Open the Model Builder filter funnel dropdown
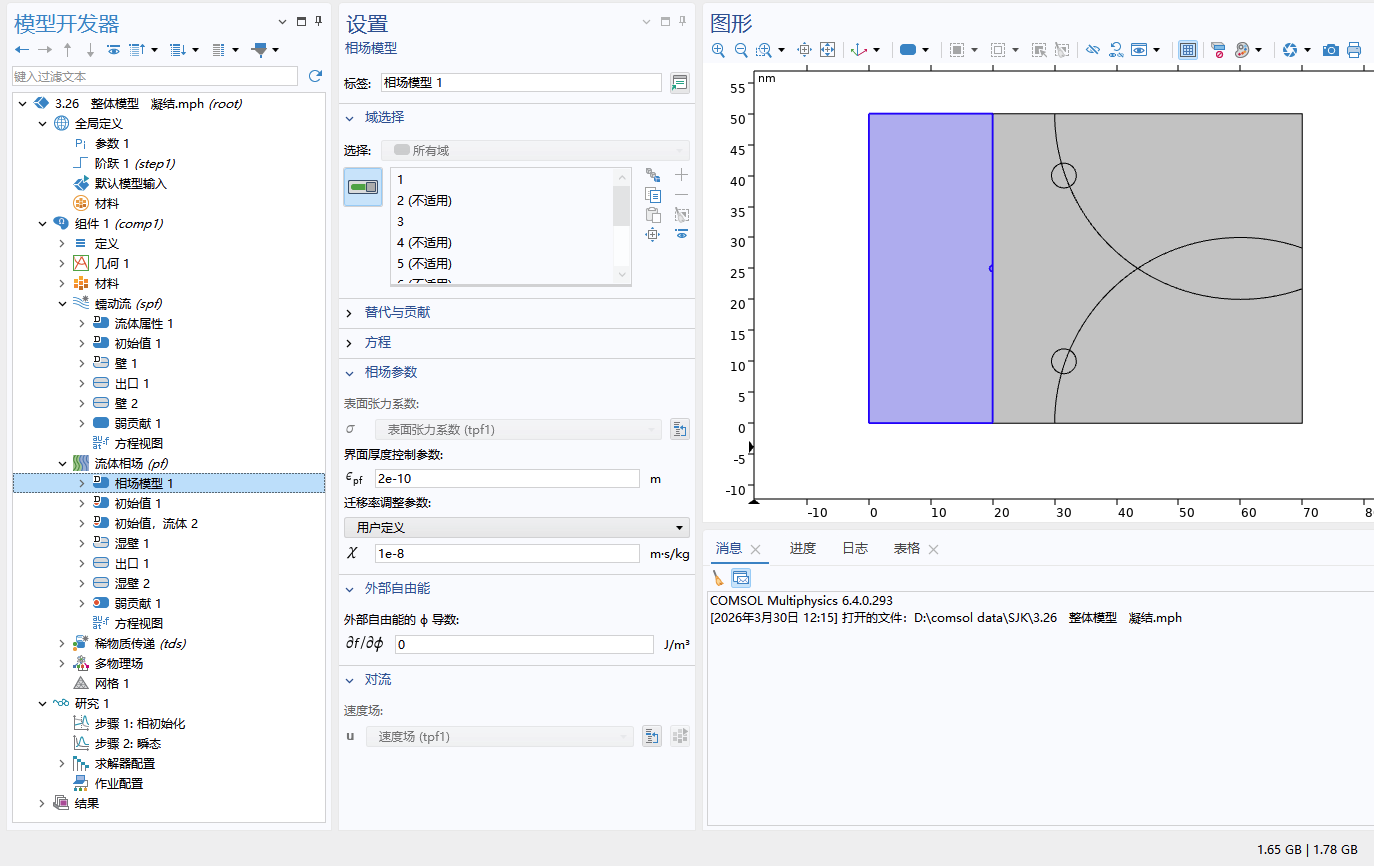 [275, 49]
